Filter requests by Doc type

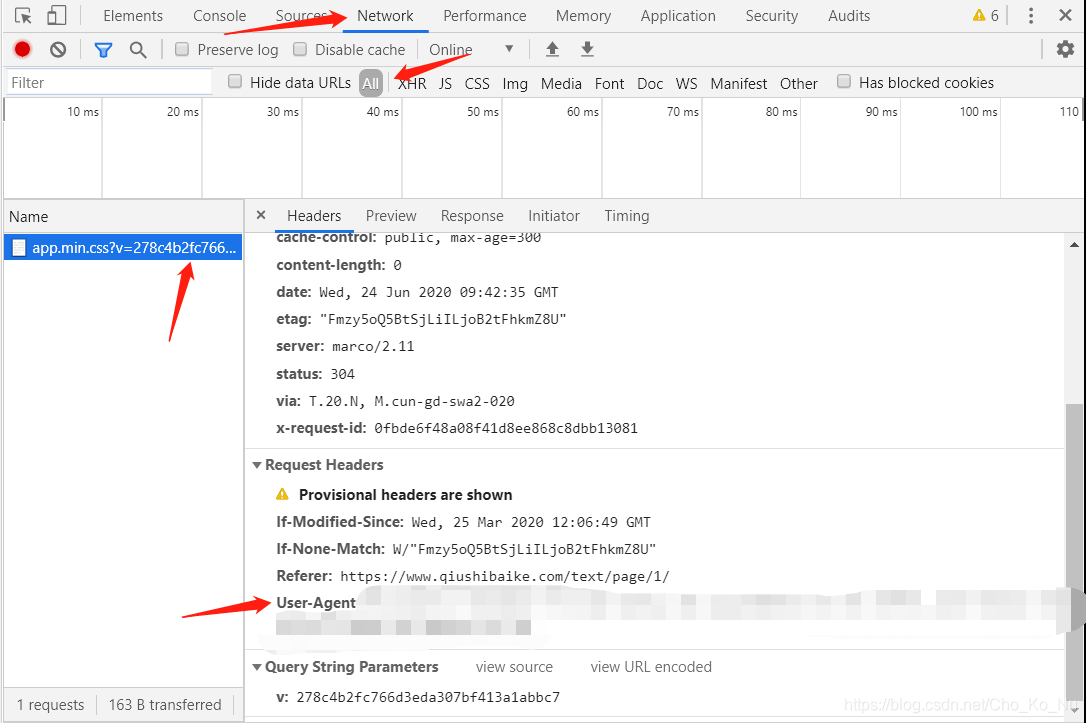[650, 84]
